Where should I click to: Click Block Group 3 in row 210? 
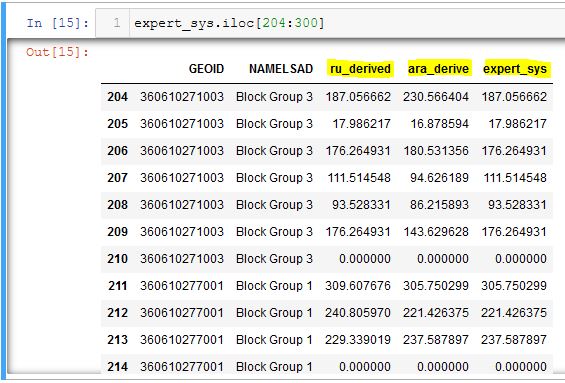[x=274, y=259]
